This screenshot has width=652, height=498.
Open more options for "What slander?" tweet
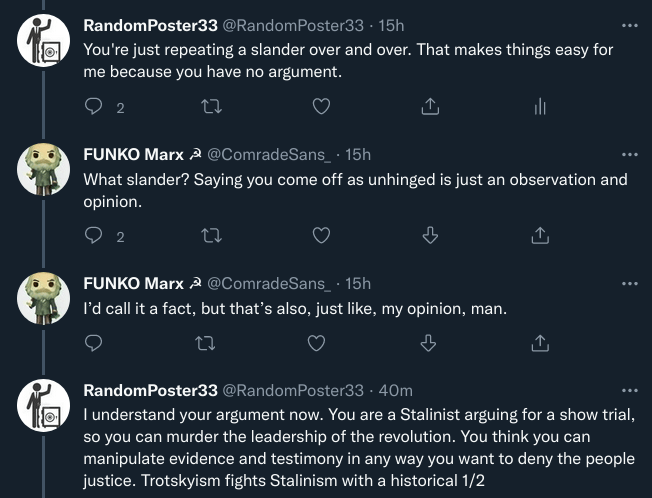pos(629,154)
